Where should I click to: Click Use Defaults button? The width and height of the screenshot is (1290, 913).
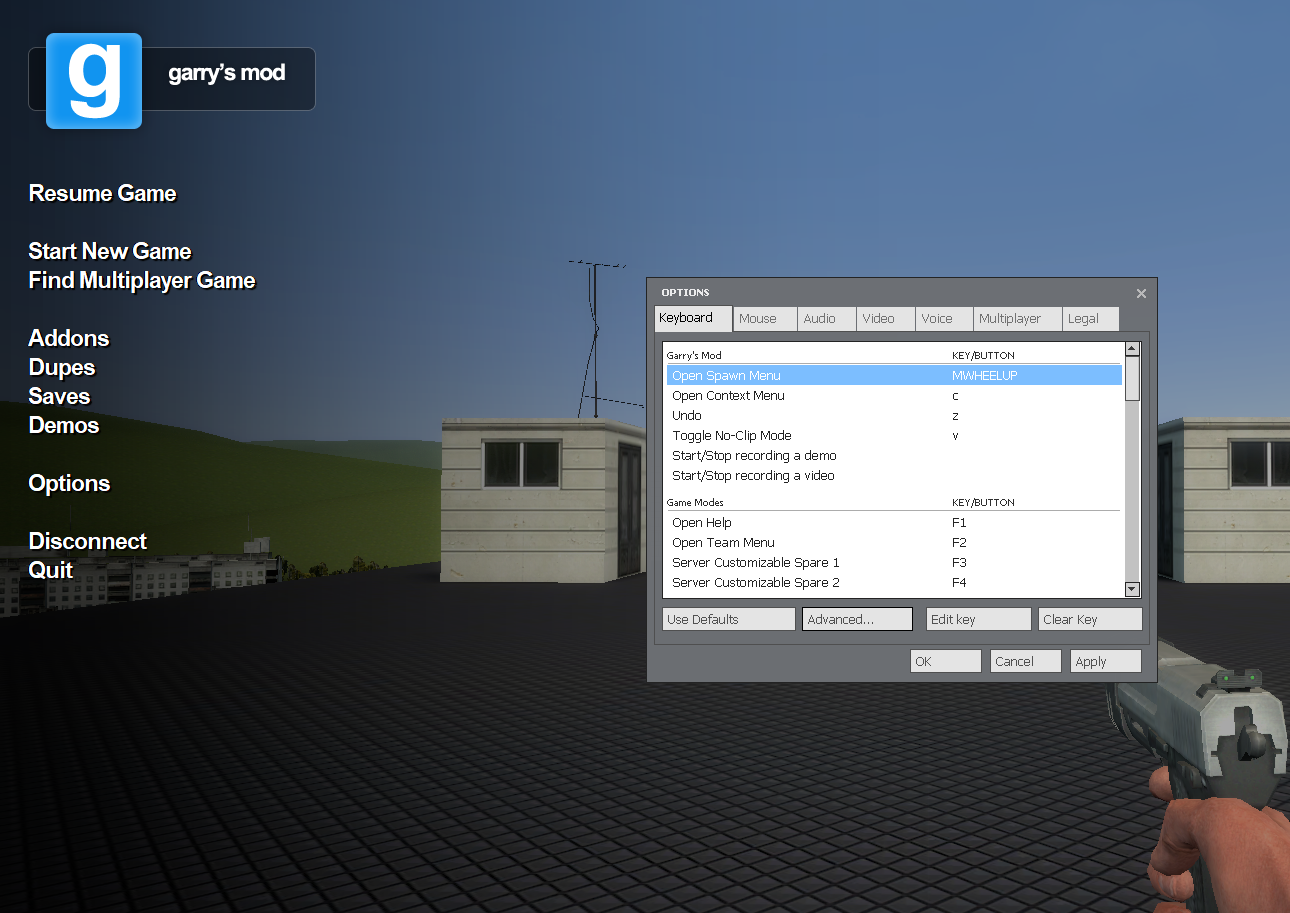[x=728, y=619]
